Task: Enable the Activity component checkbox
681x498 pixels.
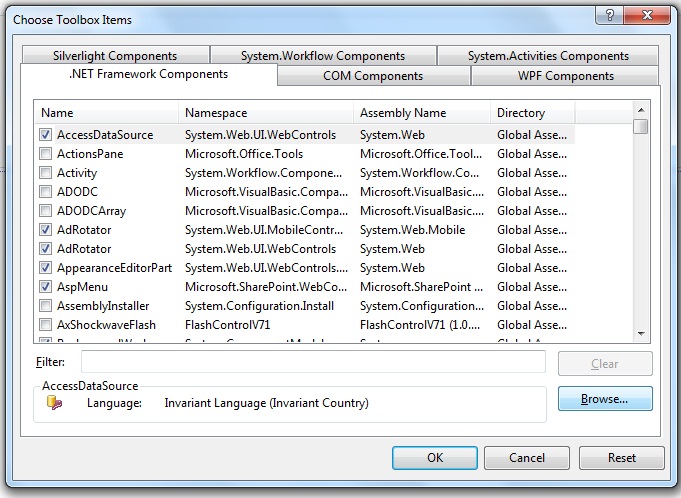Action: point(45,173)
